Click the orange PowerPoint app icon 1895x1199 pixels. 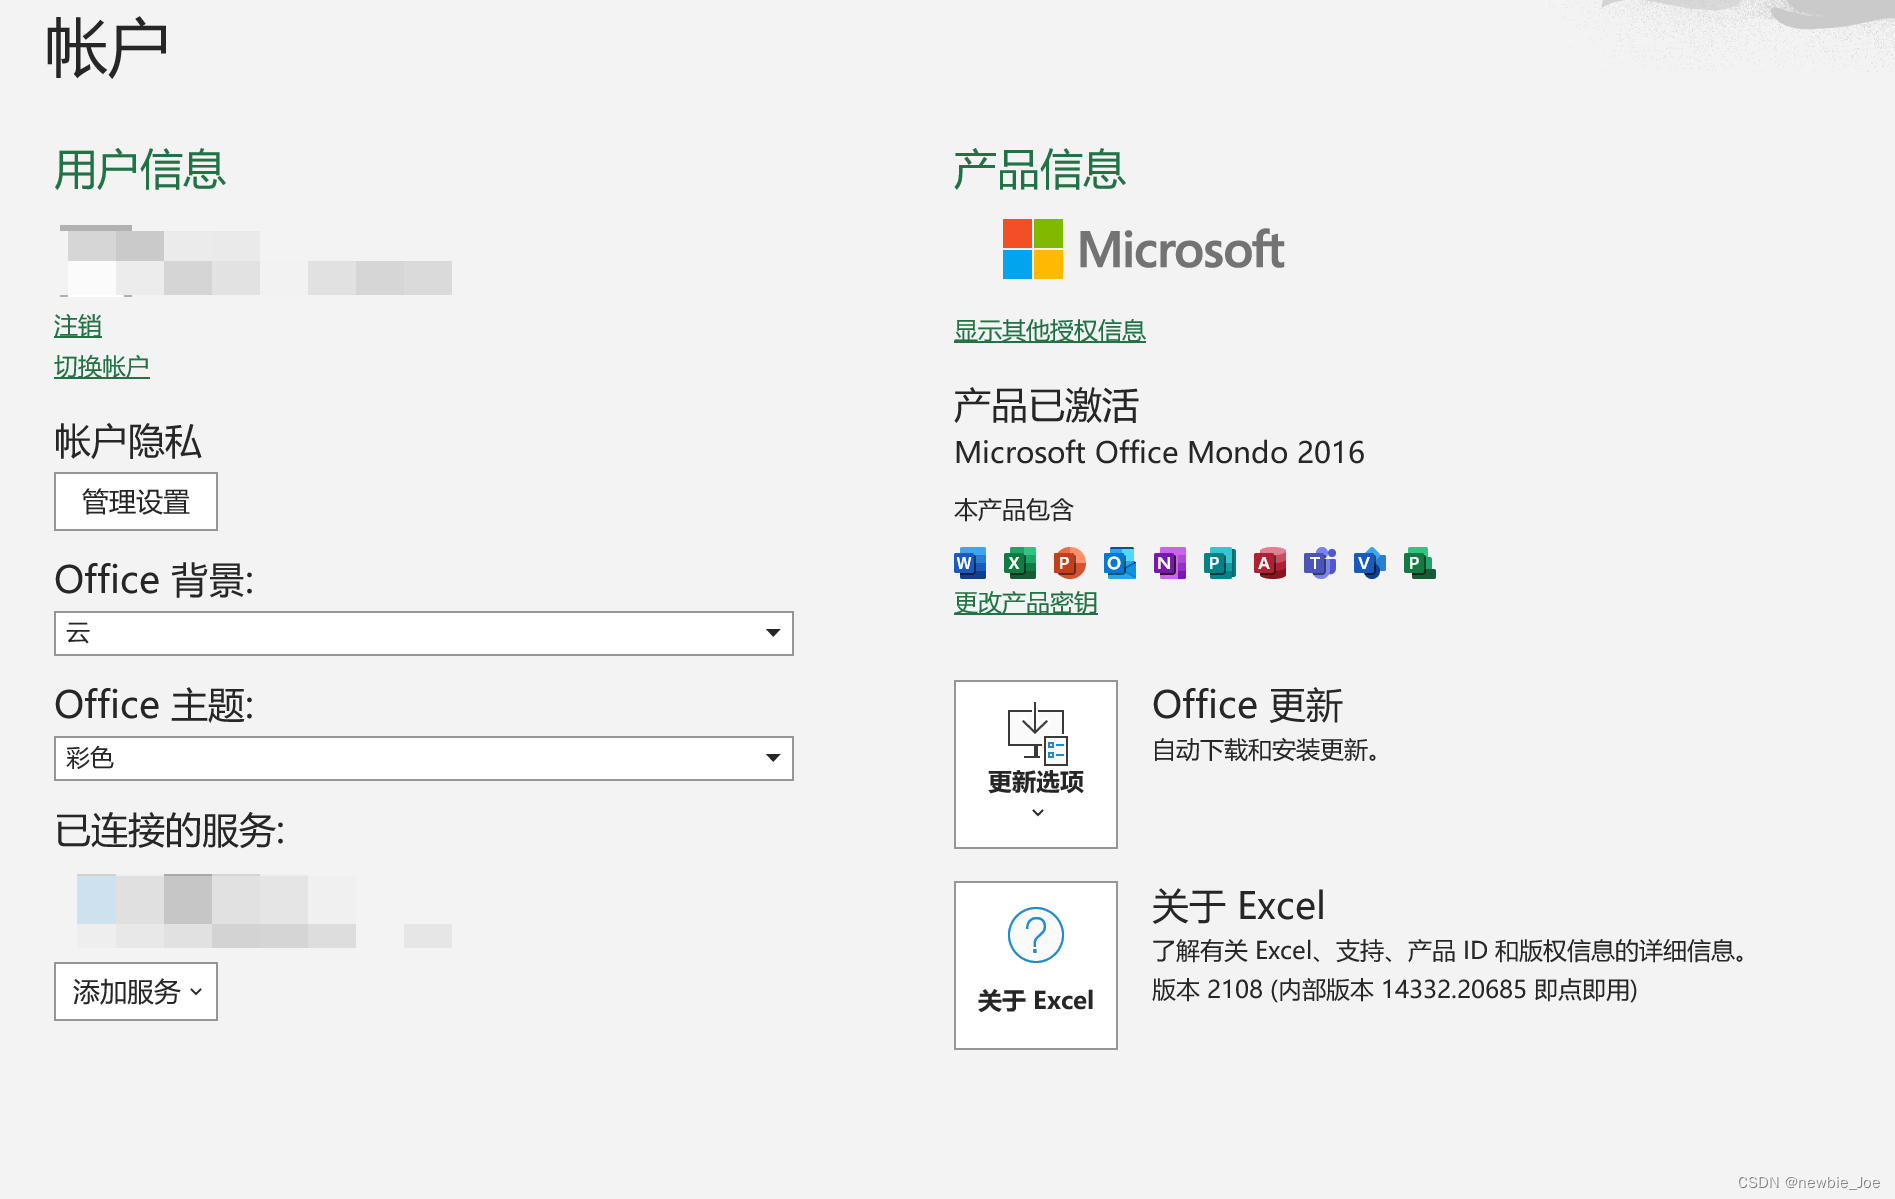click(1070, 563)
